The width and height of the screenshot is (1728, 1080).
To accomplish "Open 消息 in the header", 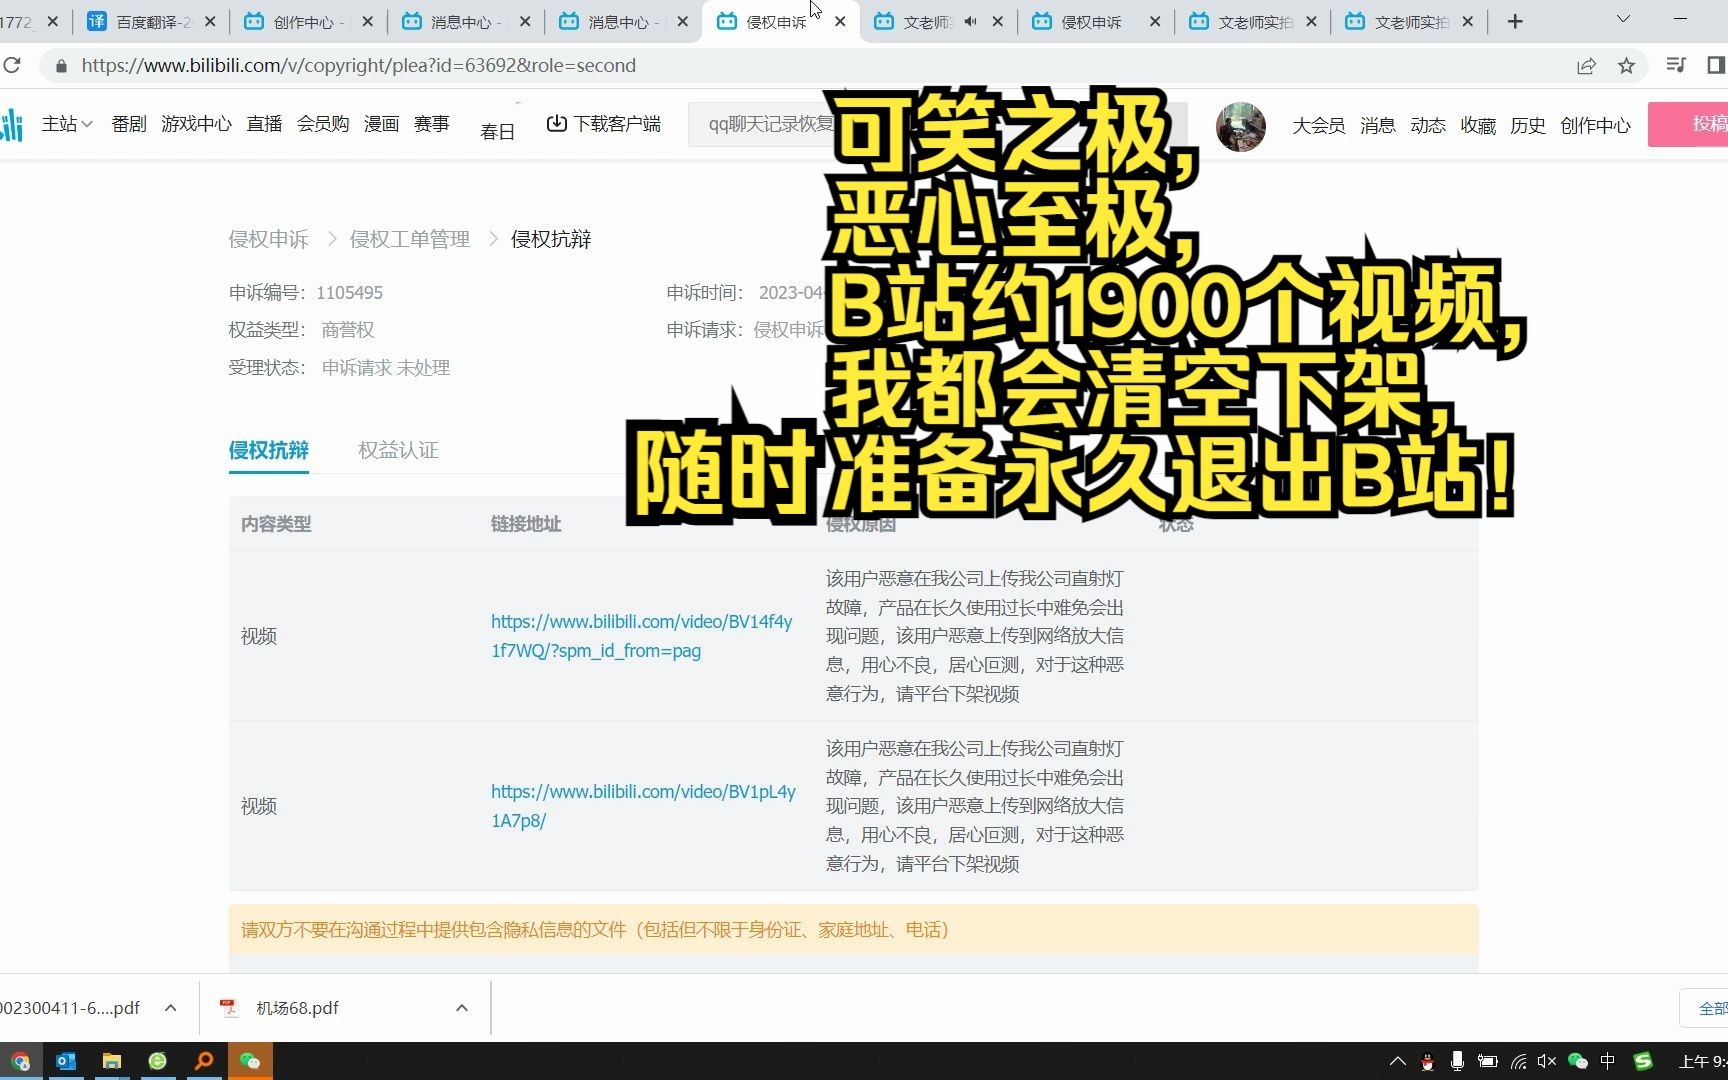I will [x=1377, y=125].
